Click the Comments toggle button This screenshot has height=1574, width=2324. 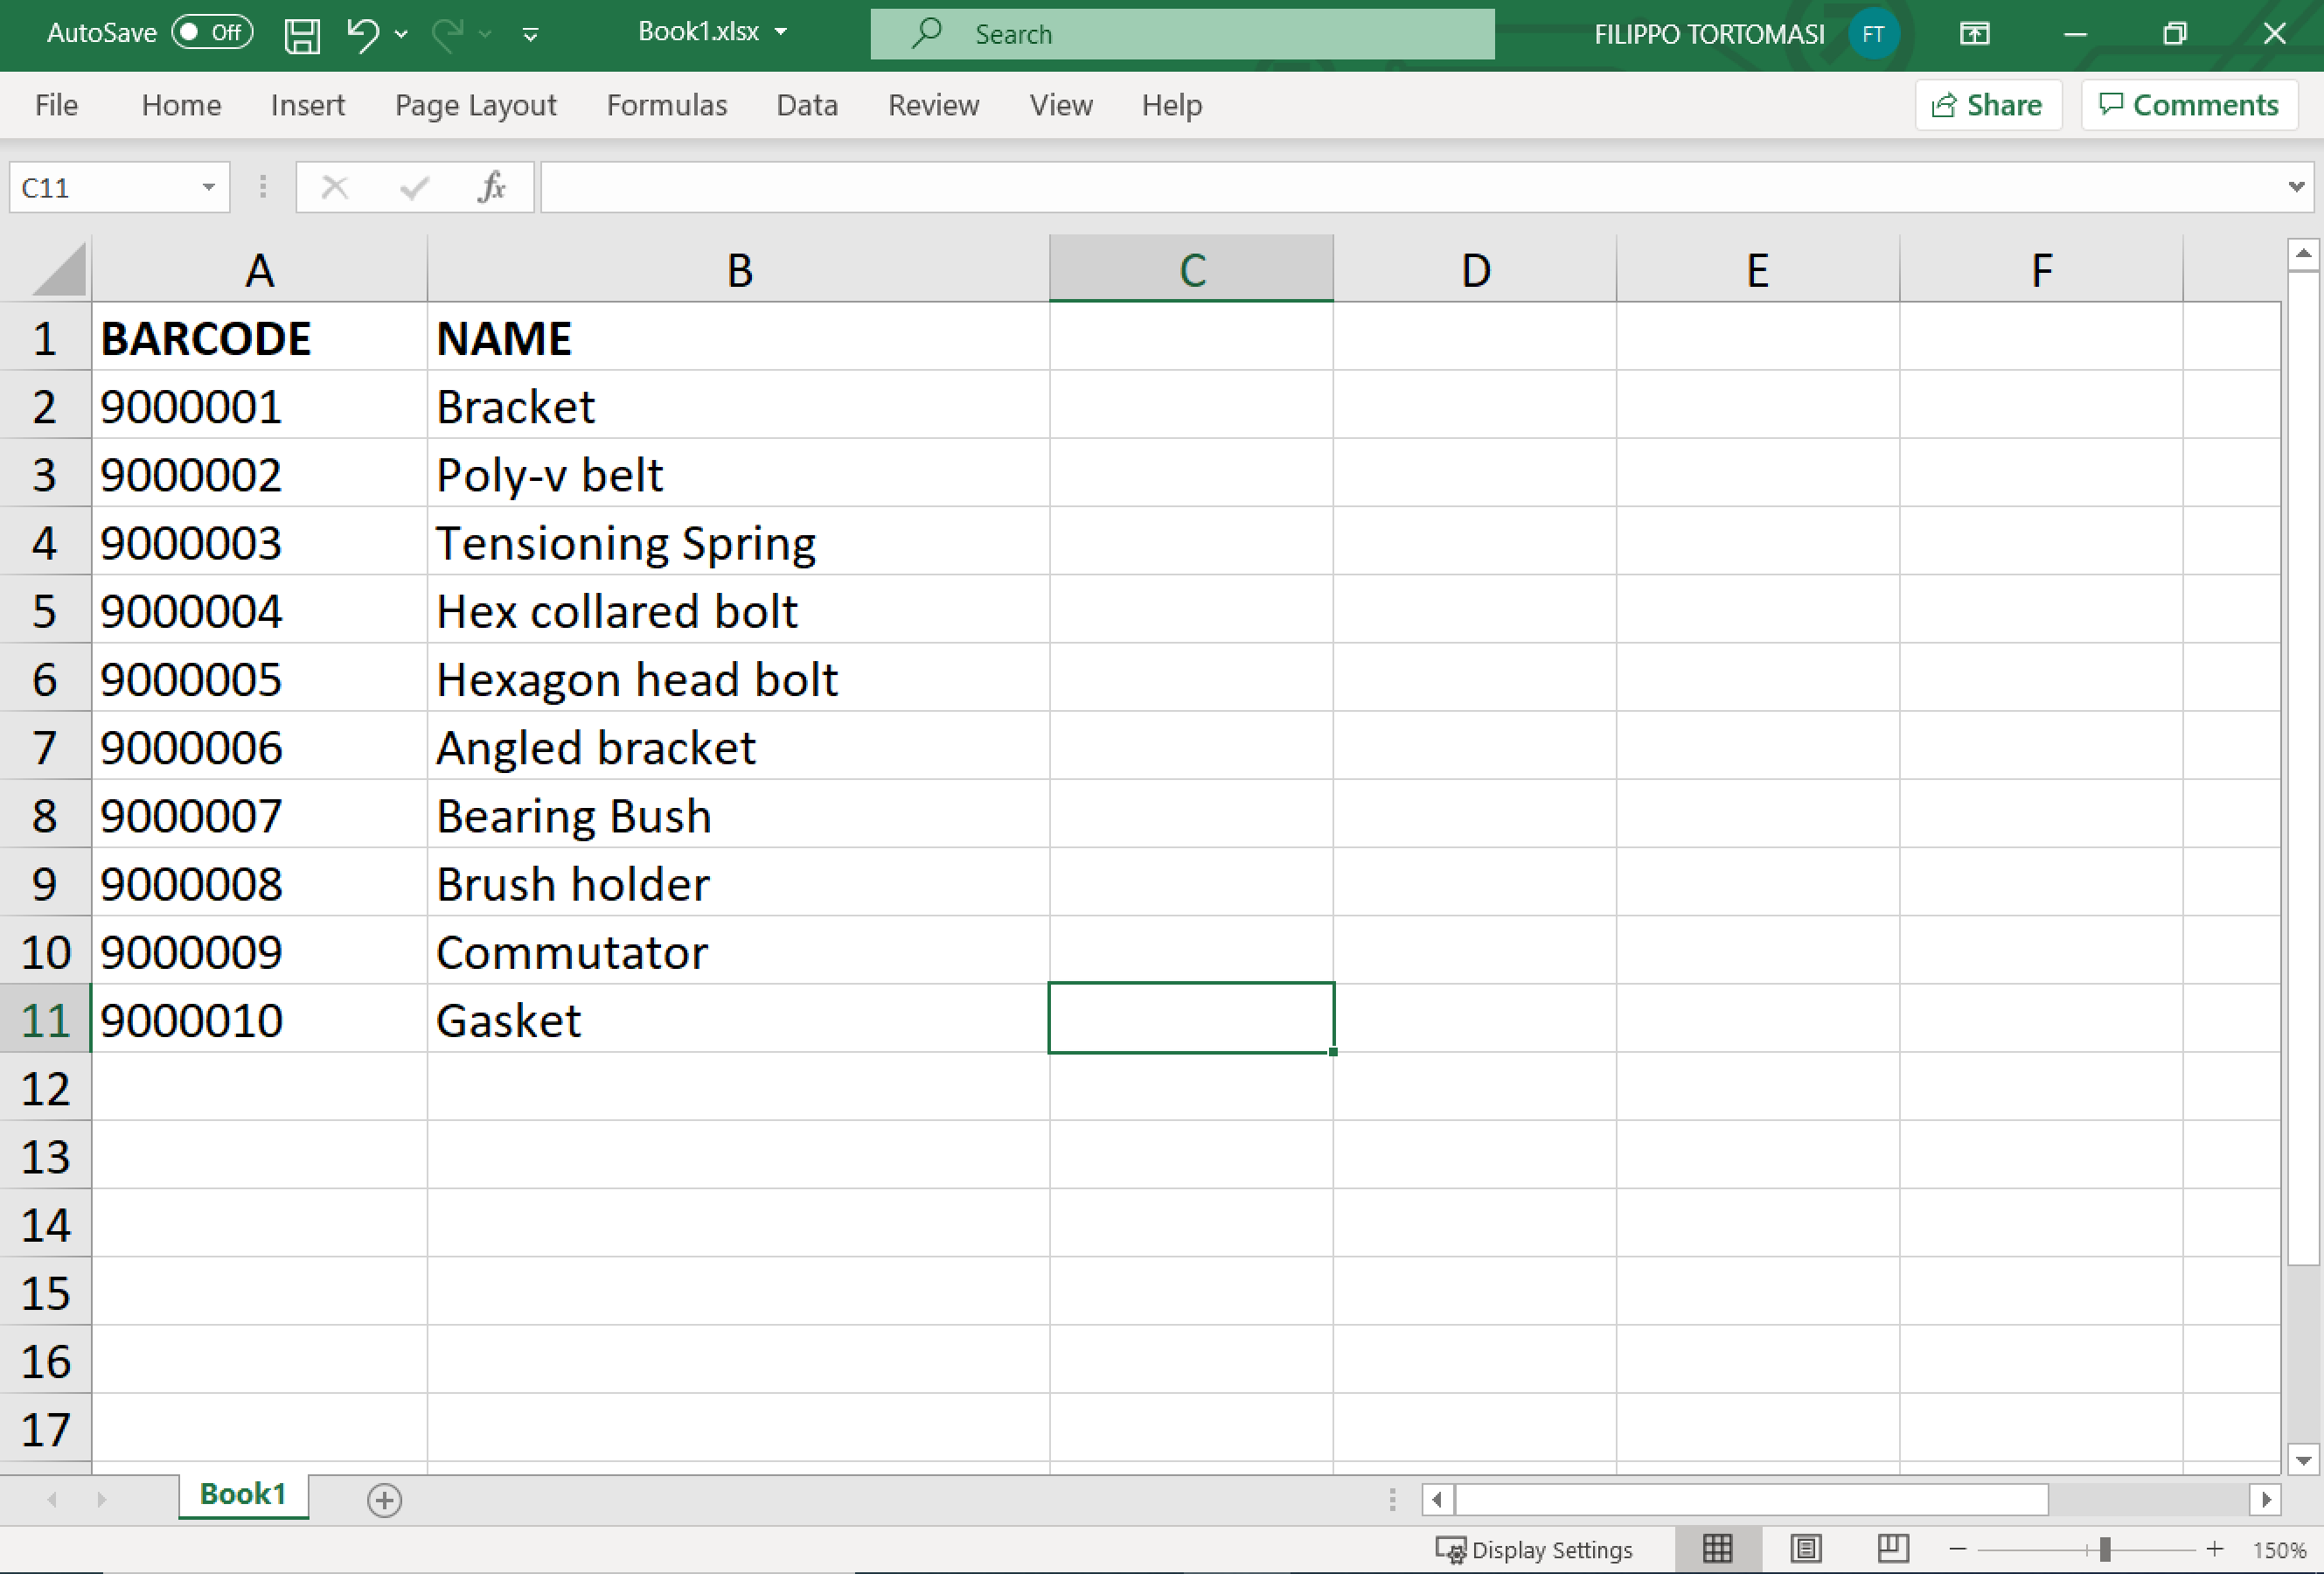point(2188,104)
